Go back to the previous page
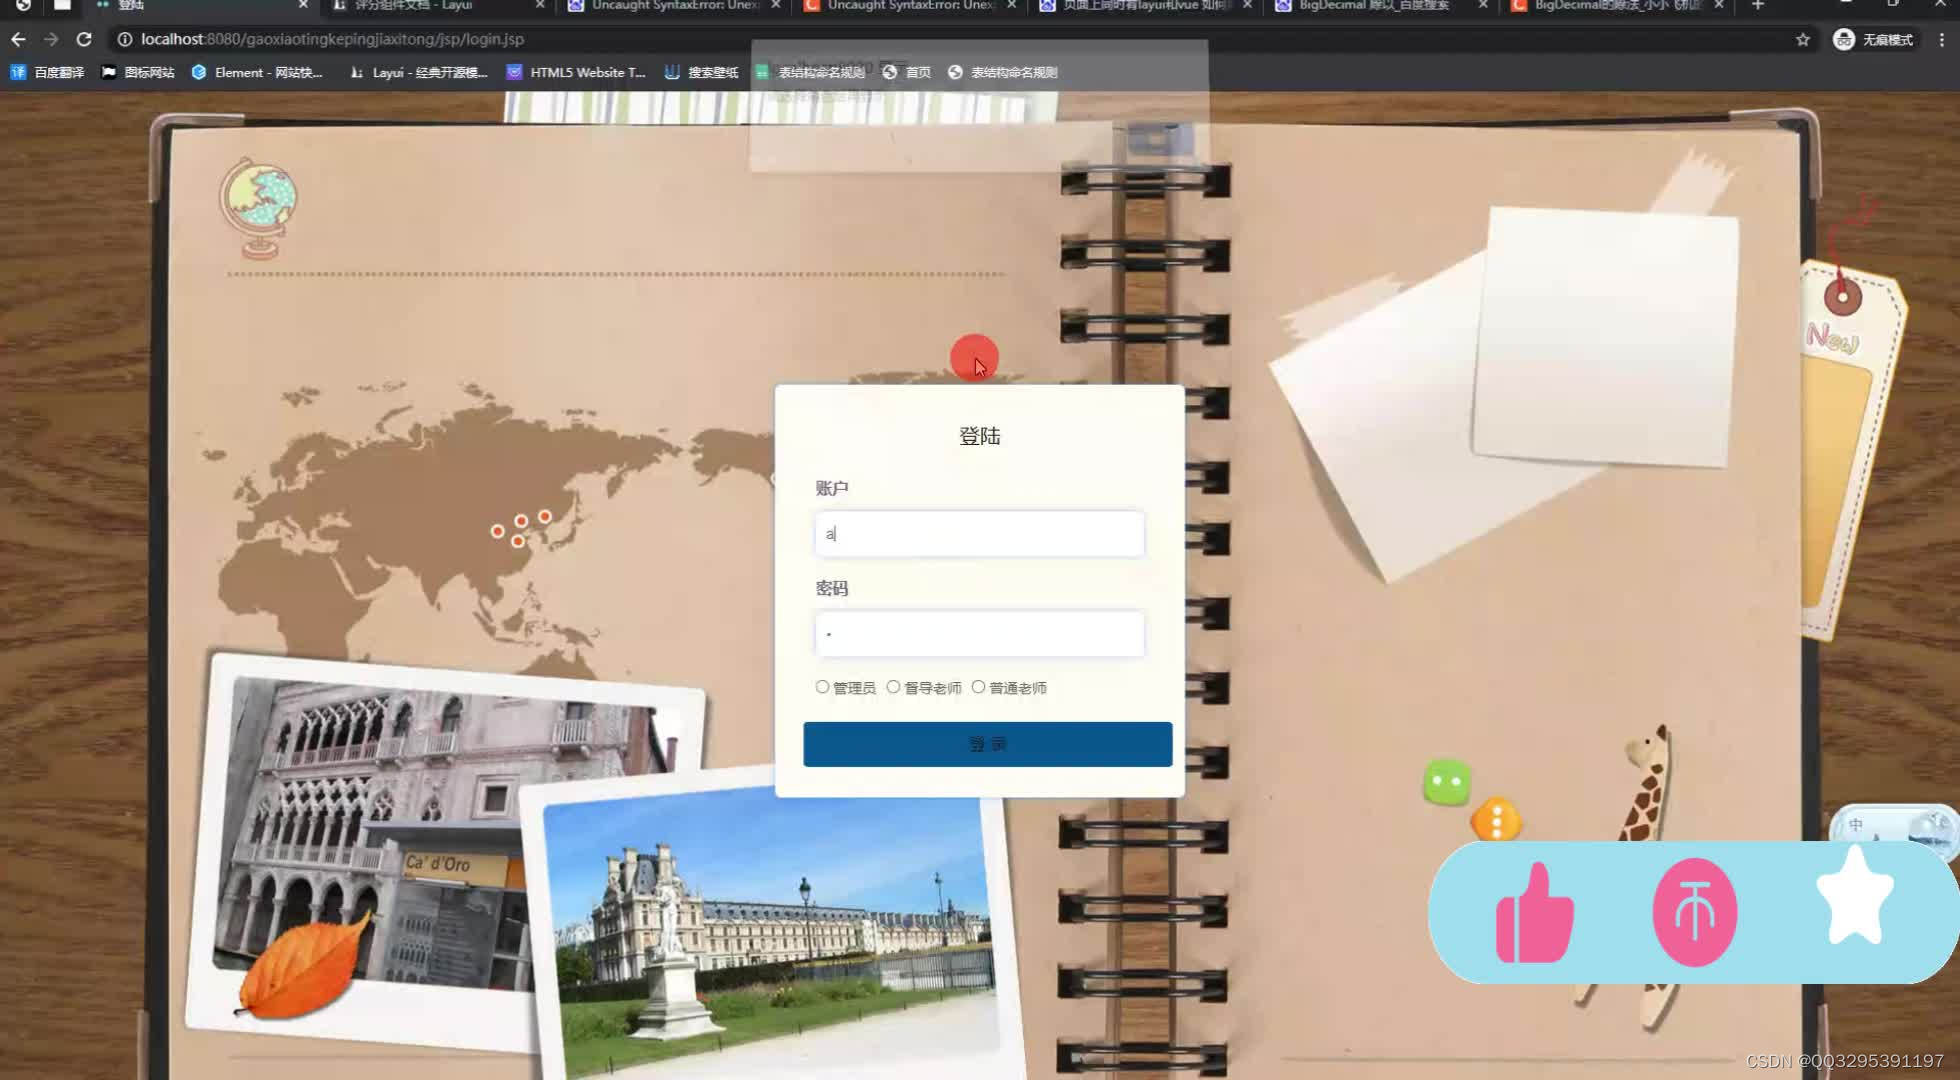Viewport: 1960px width, 1080px height. (x=18, y=39)
